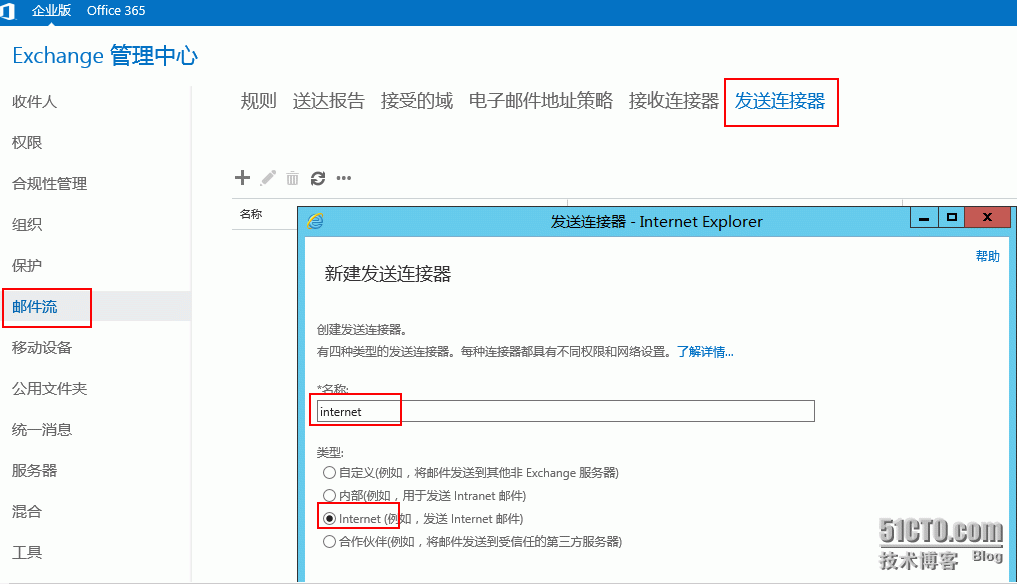Screen dimensions: 1017x584
Task: Add a new send connector with plus icon
Action: click(242, 178)
